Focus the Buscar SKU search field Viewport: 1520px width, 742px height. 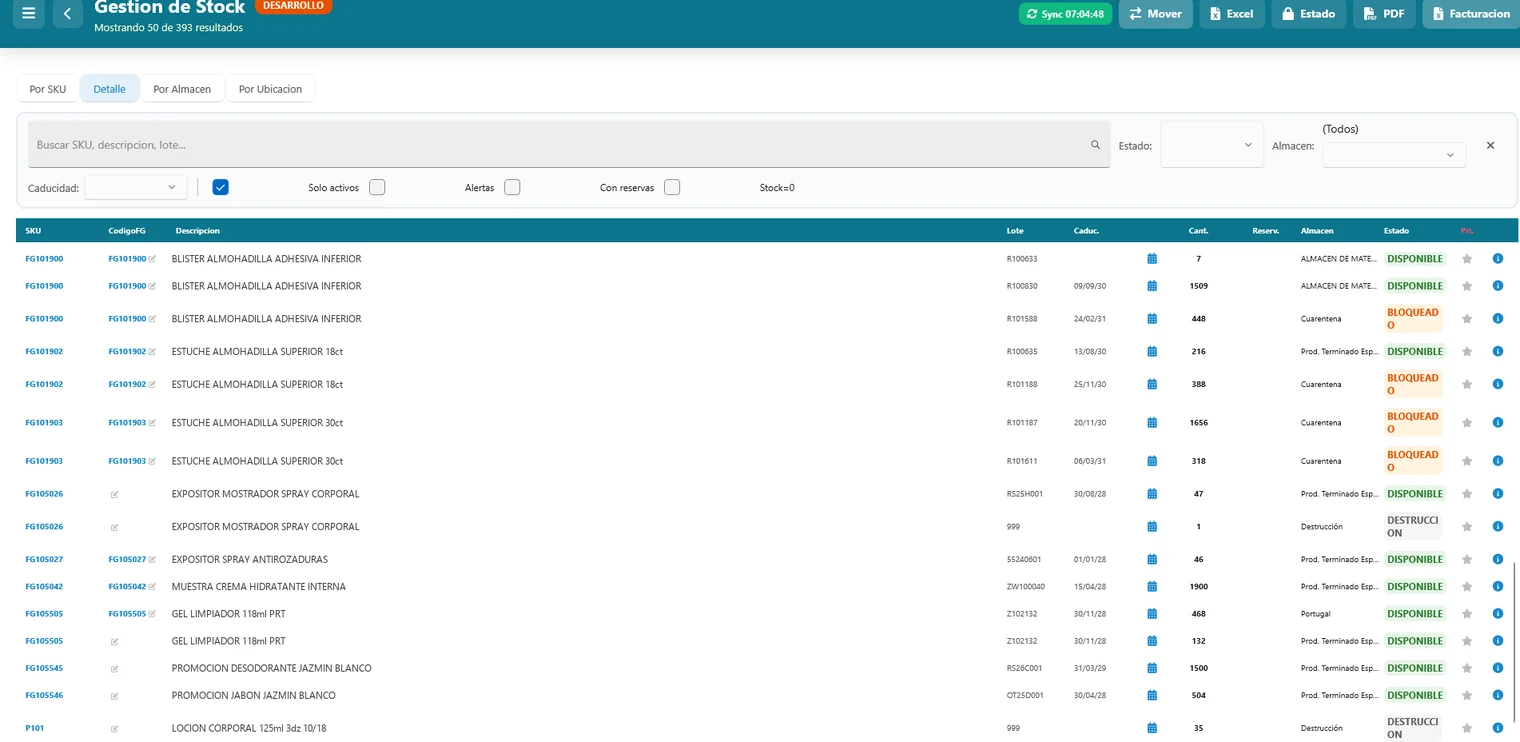point(569,145)
